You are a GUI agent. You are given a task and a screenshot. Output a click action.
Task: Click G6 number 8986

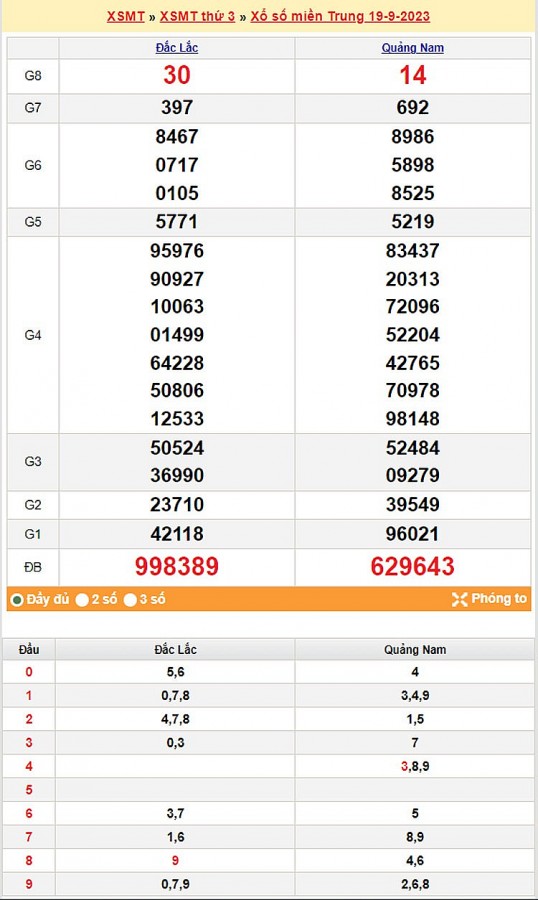pyautogui.click(x=413, y=137)
